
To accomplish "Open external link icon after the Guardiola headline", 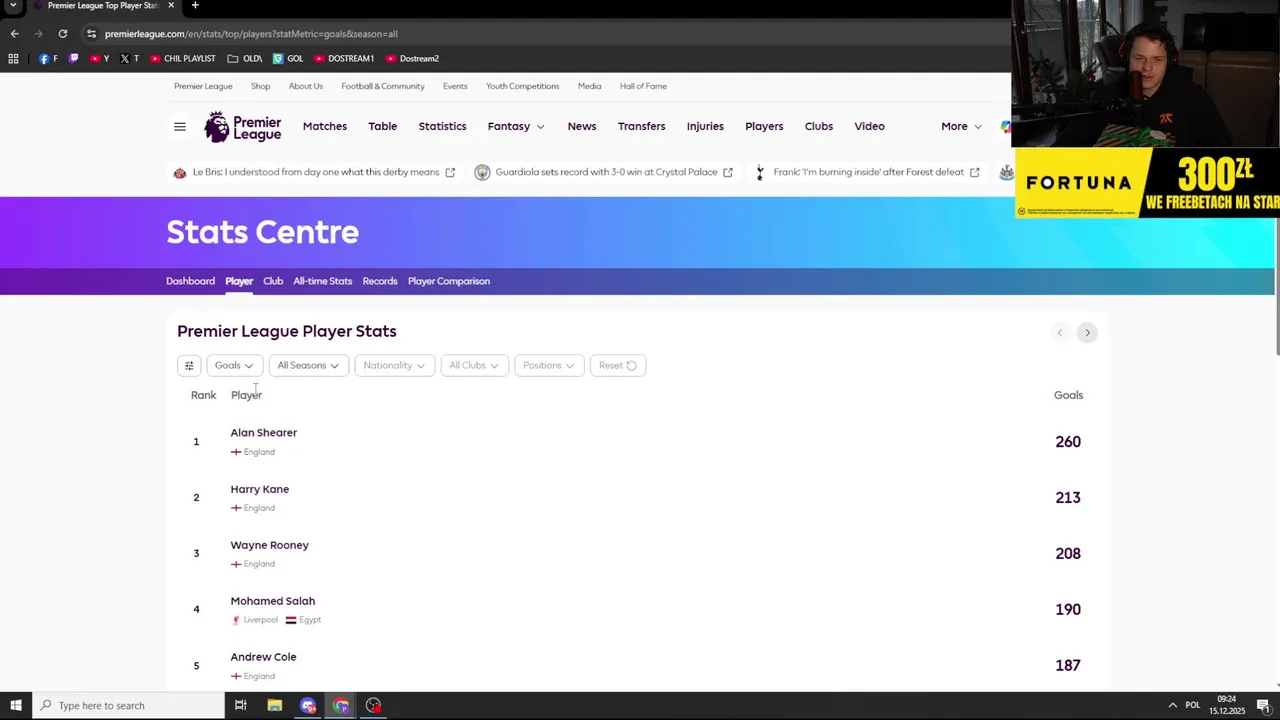I will coord(728,173).
